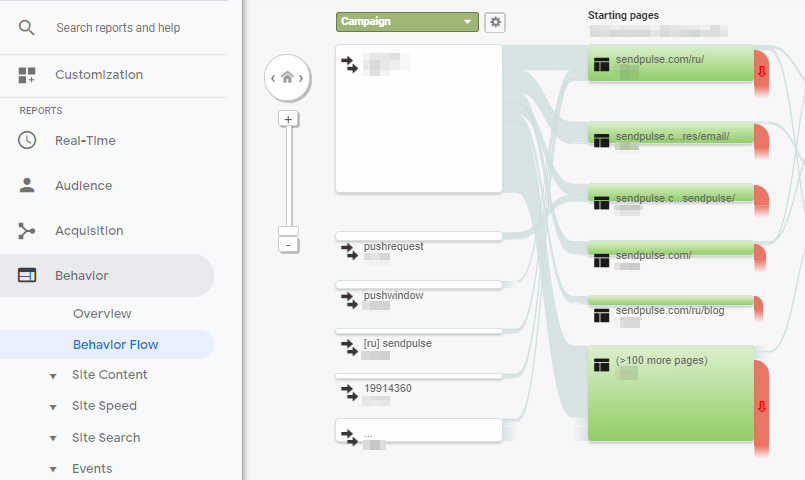Image resolution: width=805 pixels, height=480 pixels.
Task: Click the left arrow in flow navigator
Action: [273, 79]
